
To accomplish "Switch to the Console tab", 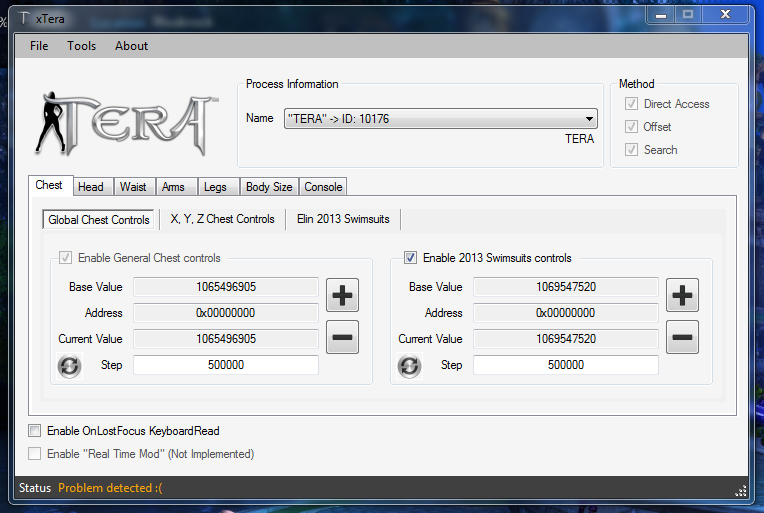I will point(323,187).
